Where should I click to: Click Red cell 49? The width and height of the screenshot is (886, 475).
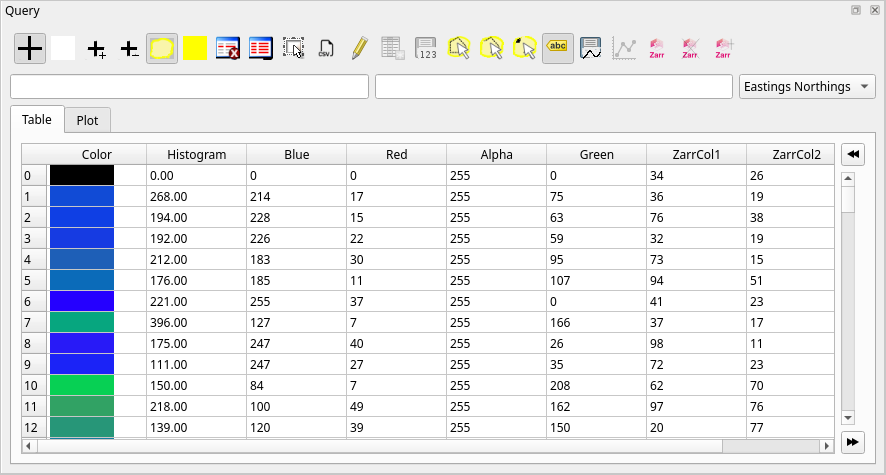click(397, 406)
